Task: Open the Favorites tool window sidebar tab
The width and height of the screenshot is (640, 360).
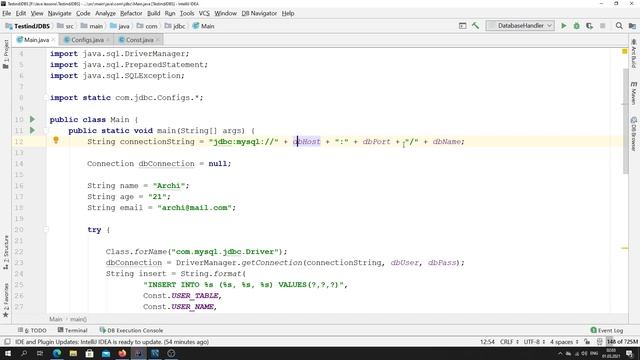Action: click(6, 300)
